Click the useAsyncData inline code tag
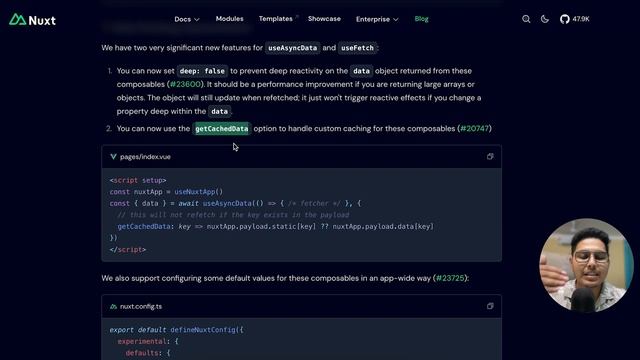This screenshot has height=360, width=640. (292, 48)
